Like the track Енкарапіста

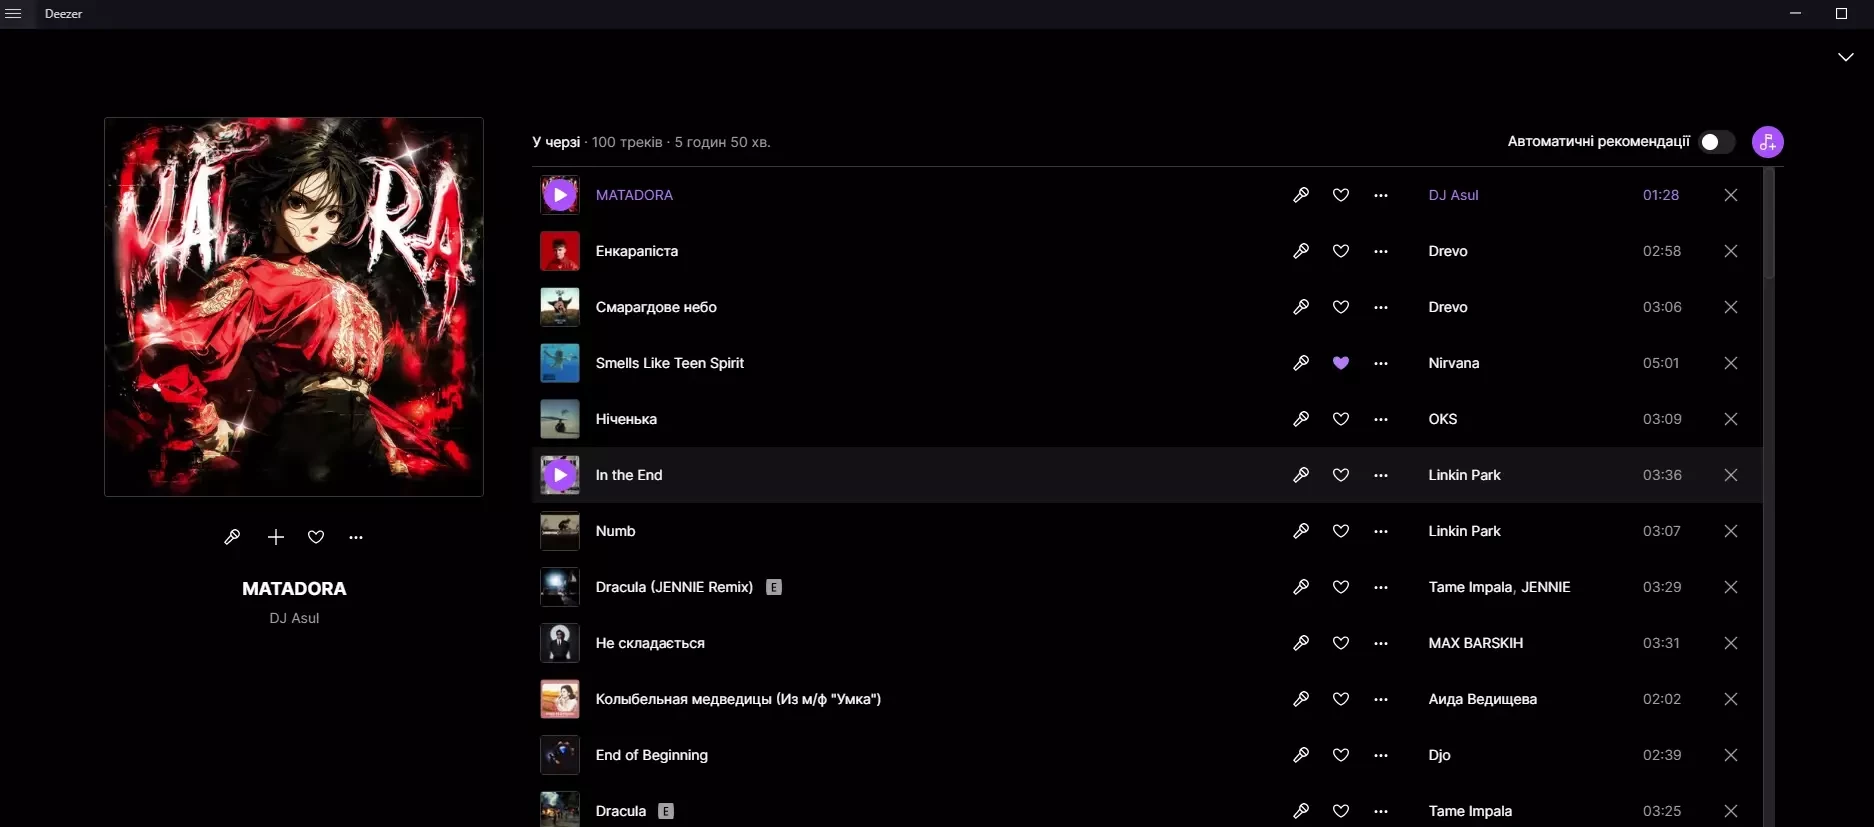(x=1341, y=251)
